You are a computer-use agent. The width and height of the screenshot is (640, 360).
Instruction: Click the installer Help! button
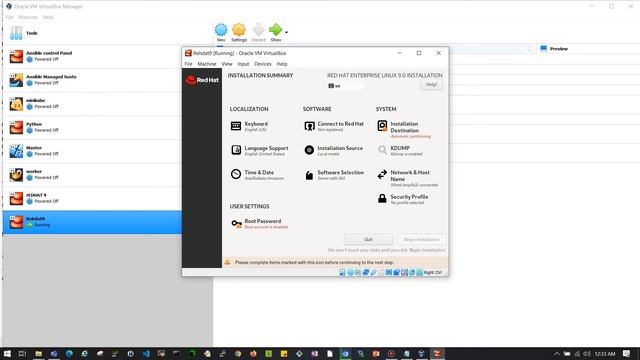pos(431,84)
